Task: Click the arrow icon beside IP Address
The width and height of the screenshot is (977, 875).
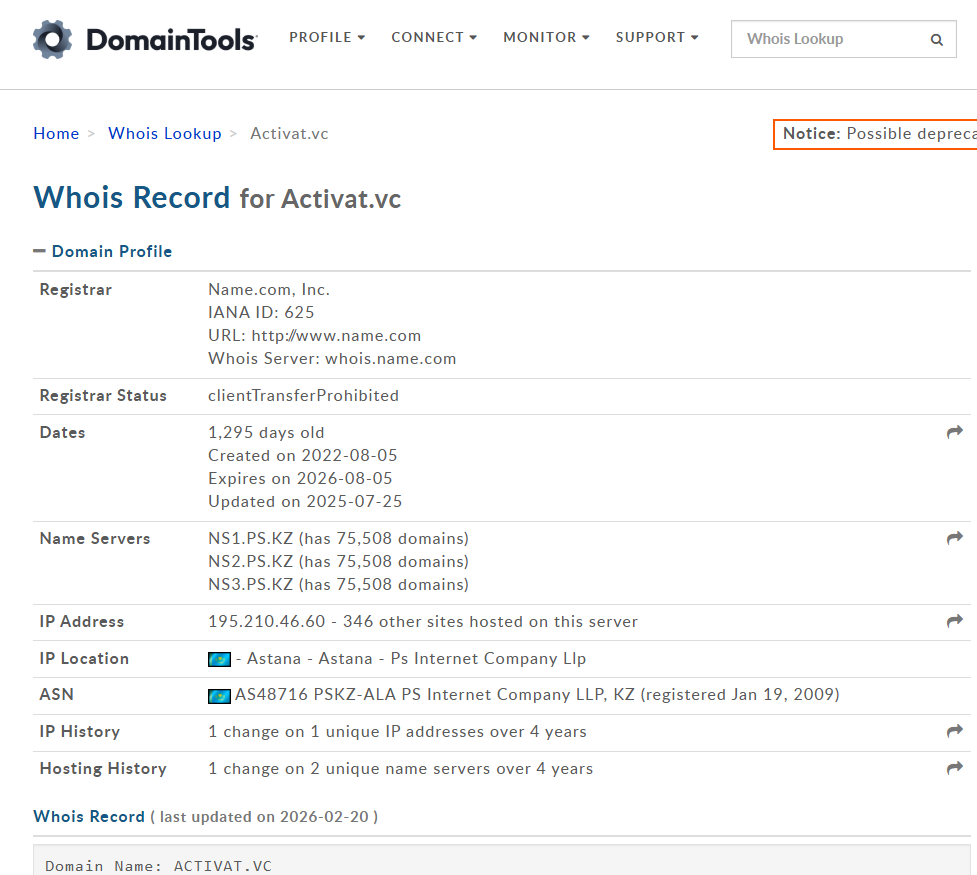Action: (954, 621)
